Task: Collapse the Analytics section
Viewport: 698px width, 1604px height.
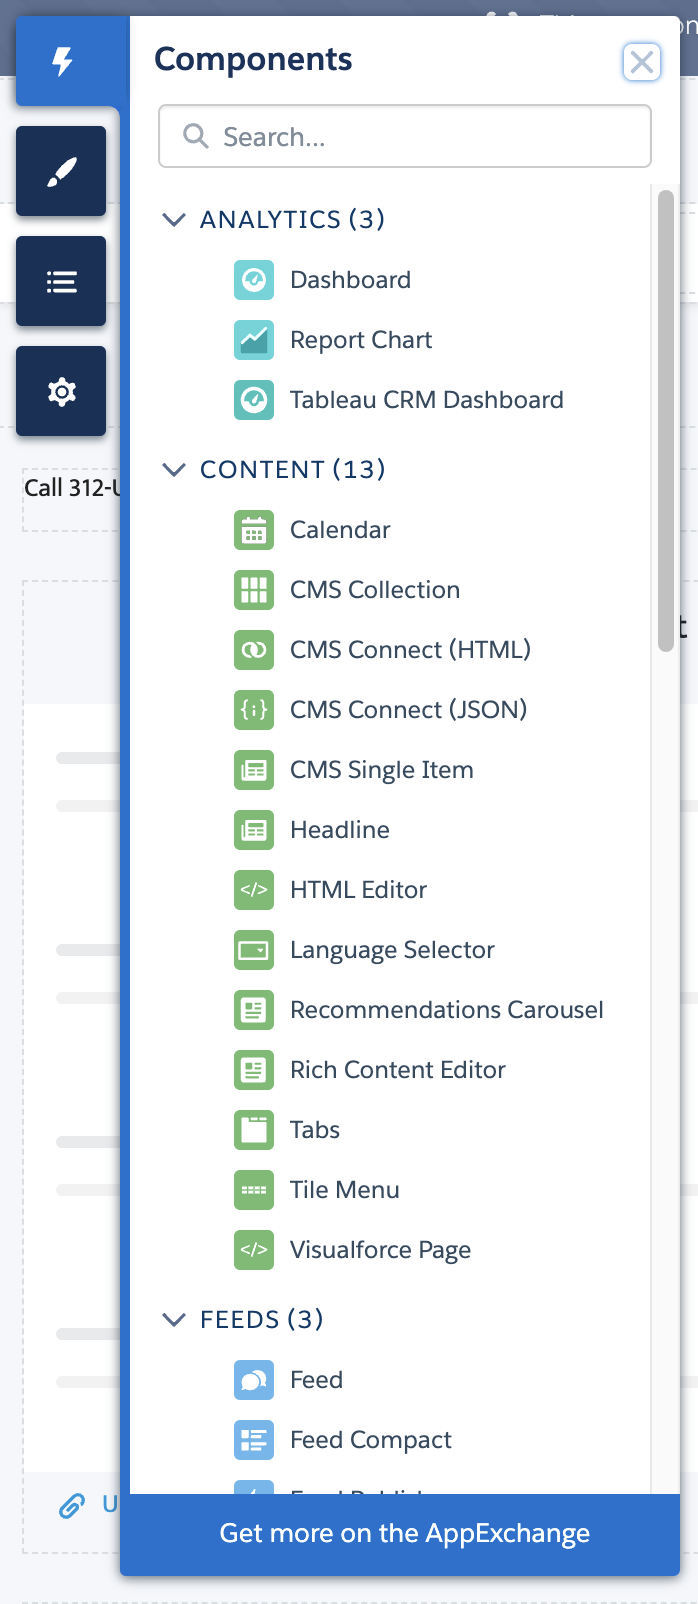Action: coord(174,219)
